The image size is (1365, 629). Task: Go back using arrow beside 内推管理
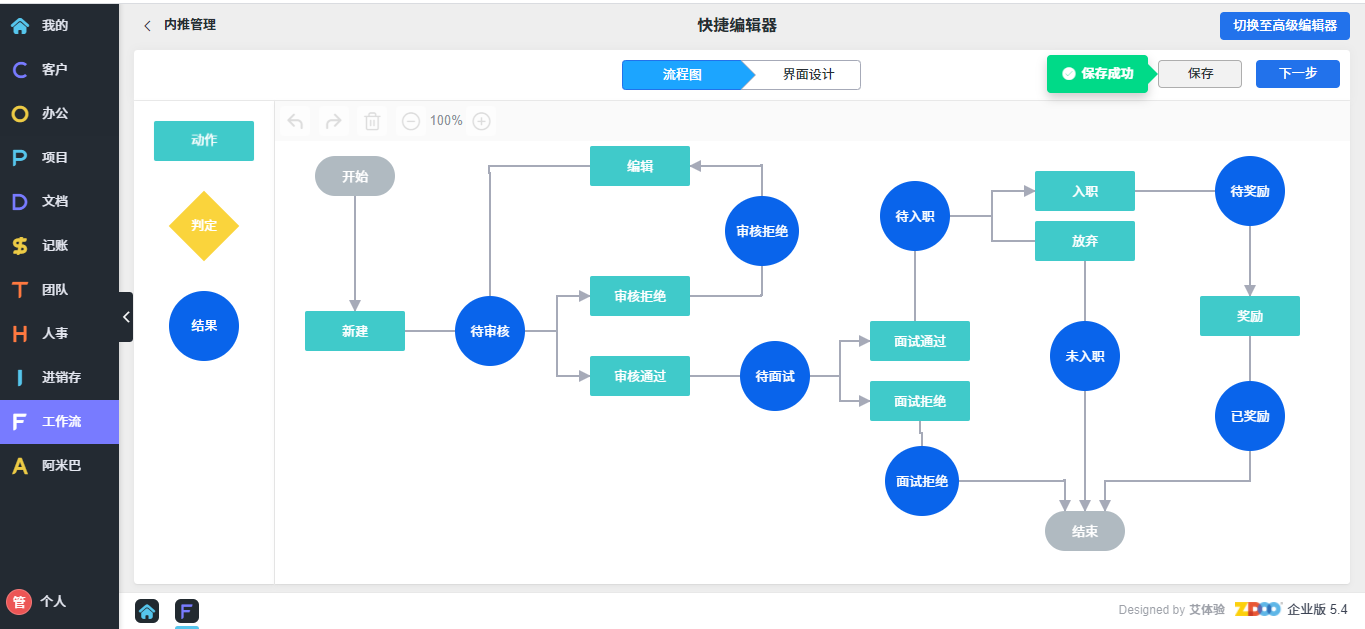(148, 25)
